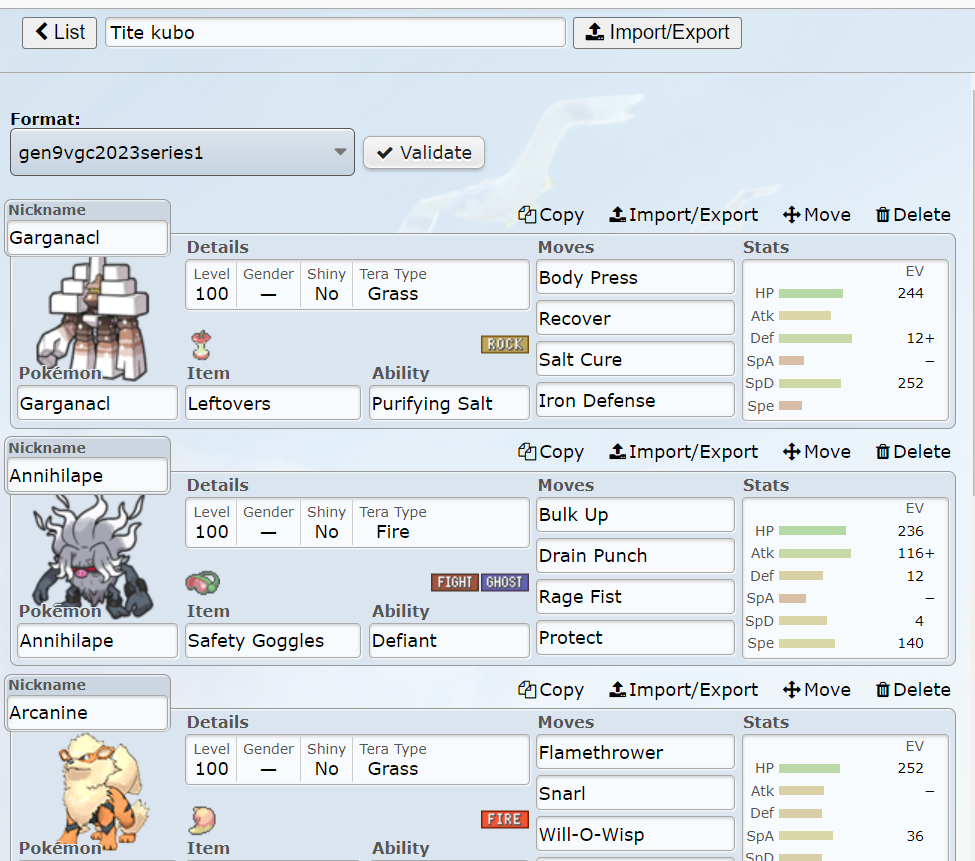
Task: Open the gen9vgc2023series1 format dropdown
Action: [x=182, y=152]
